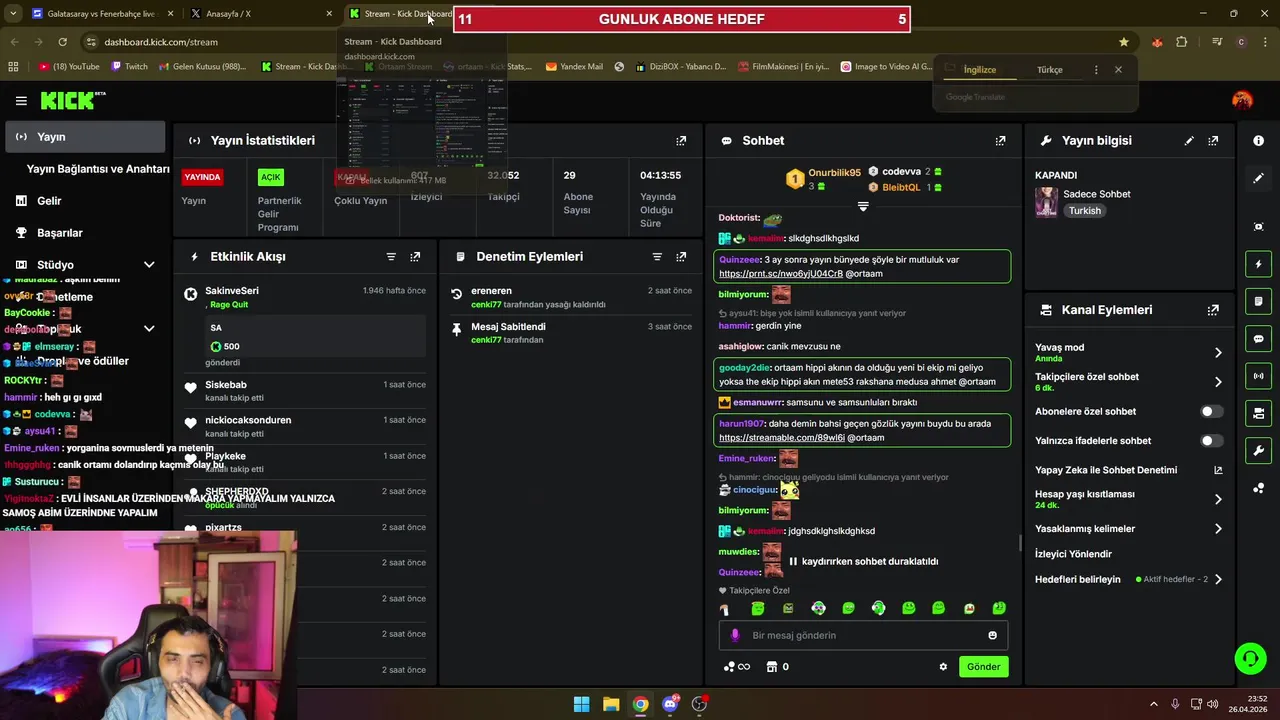This screenshot has width=1280, height=720.
Task: Expand Yasaklanmış kelimeler settings
Action: click(1218, 529)
